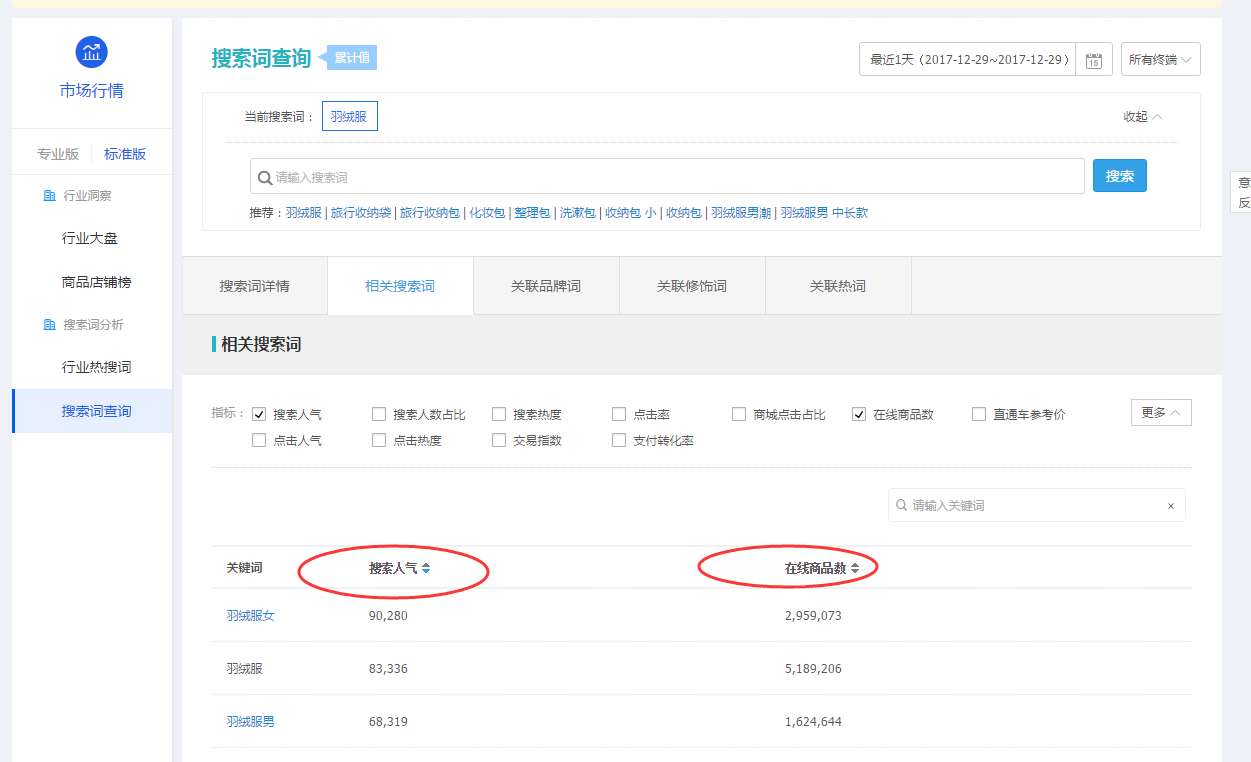The height and width of the screenshot is (762, 1251).
Task: Tick the 点击热度 checkbox
Action: click(x=379, y=440)
